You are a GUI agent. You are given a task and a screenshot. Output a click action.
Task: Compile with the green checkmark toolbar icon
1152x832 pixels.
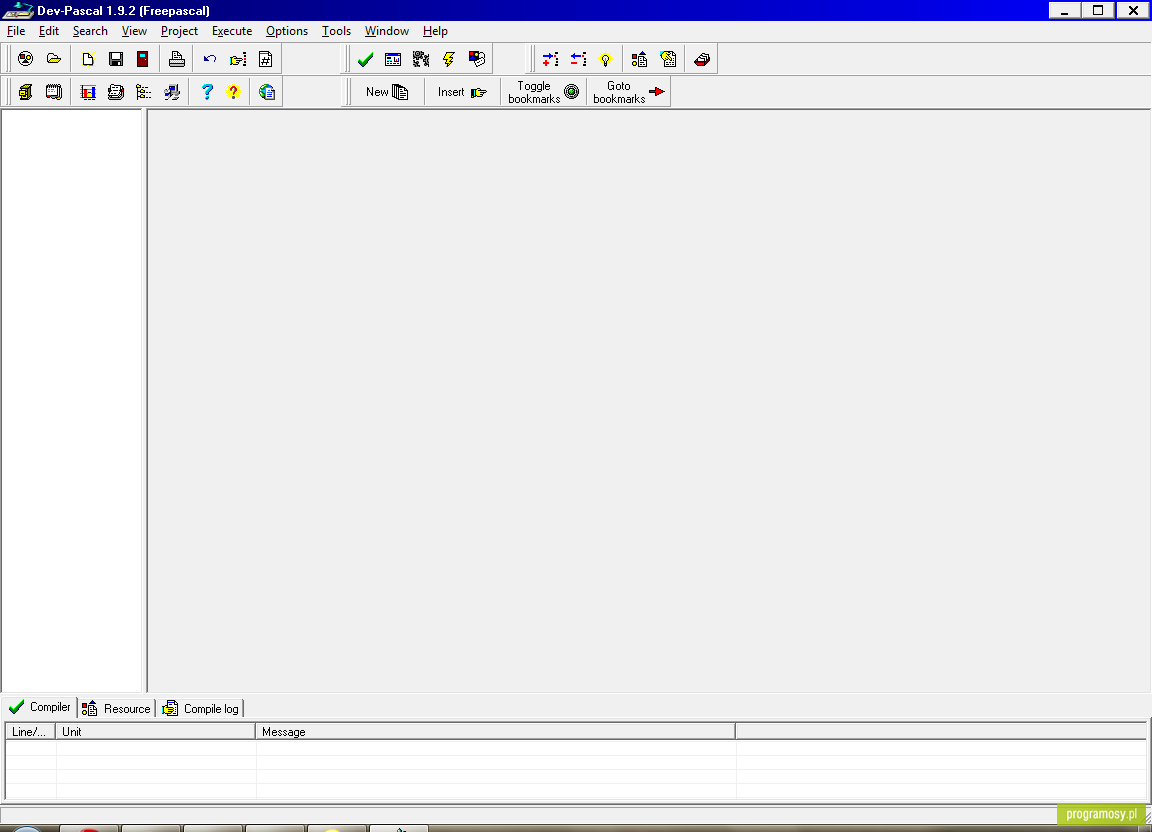(x=365, y=59)
